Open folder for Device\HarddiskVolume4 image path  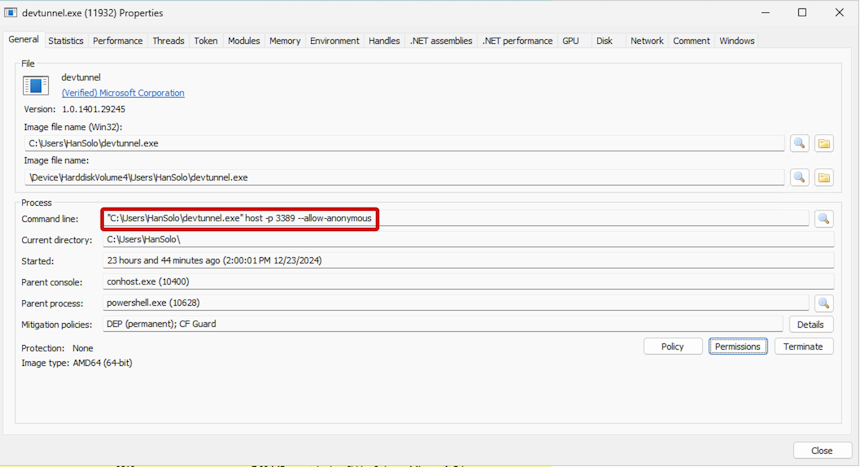(824, 177)
